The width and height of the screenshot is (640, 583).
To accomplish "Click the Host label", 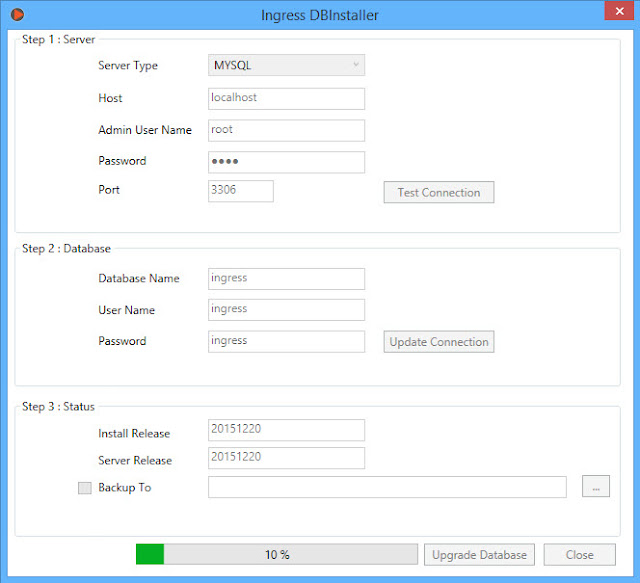I will tap(110, 98).
